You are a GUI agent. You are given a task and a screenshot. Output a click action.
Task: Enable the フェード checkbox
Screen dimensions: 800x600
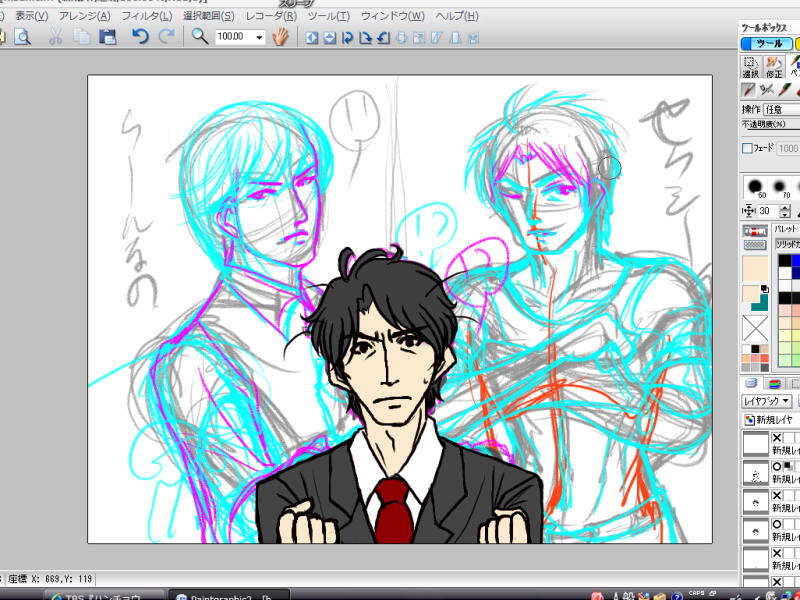pyautogui.click(x=747, y=148)
